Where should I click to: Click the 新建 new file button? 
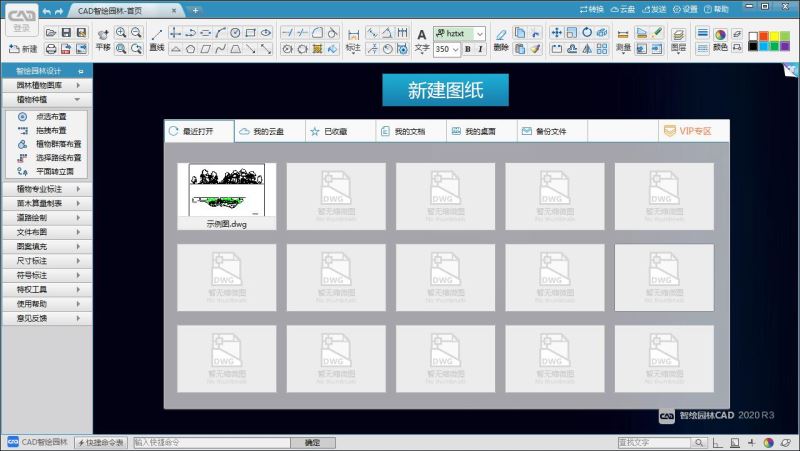click(23, 49)
